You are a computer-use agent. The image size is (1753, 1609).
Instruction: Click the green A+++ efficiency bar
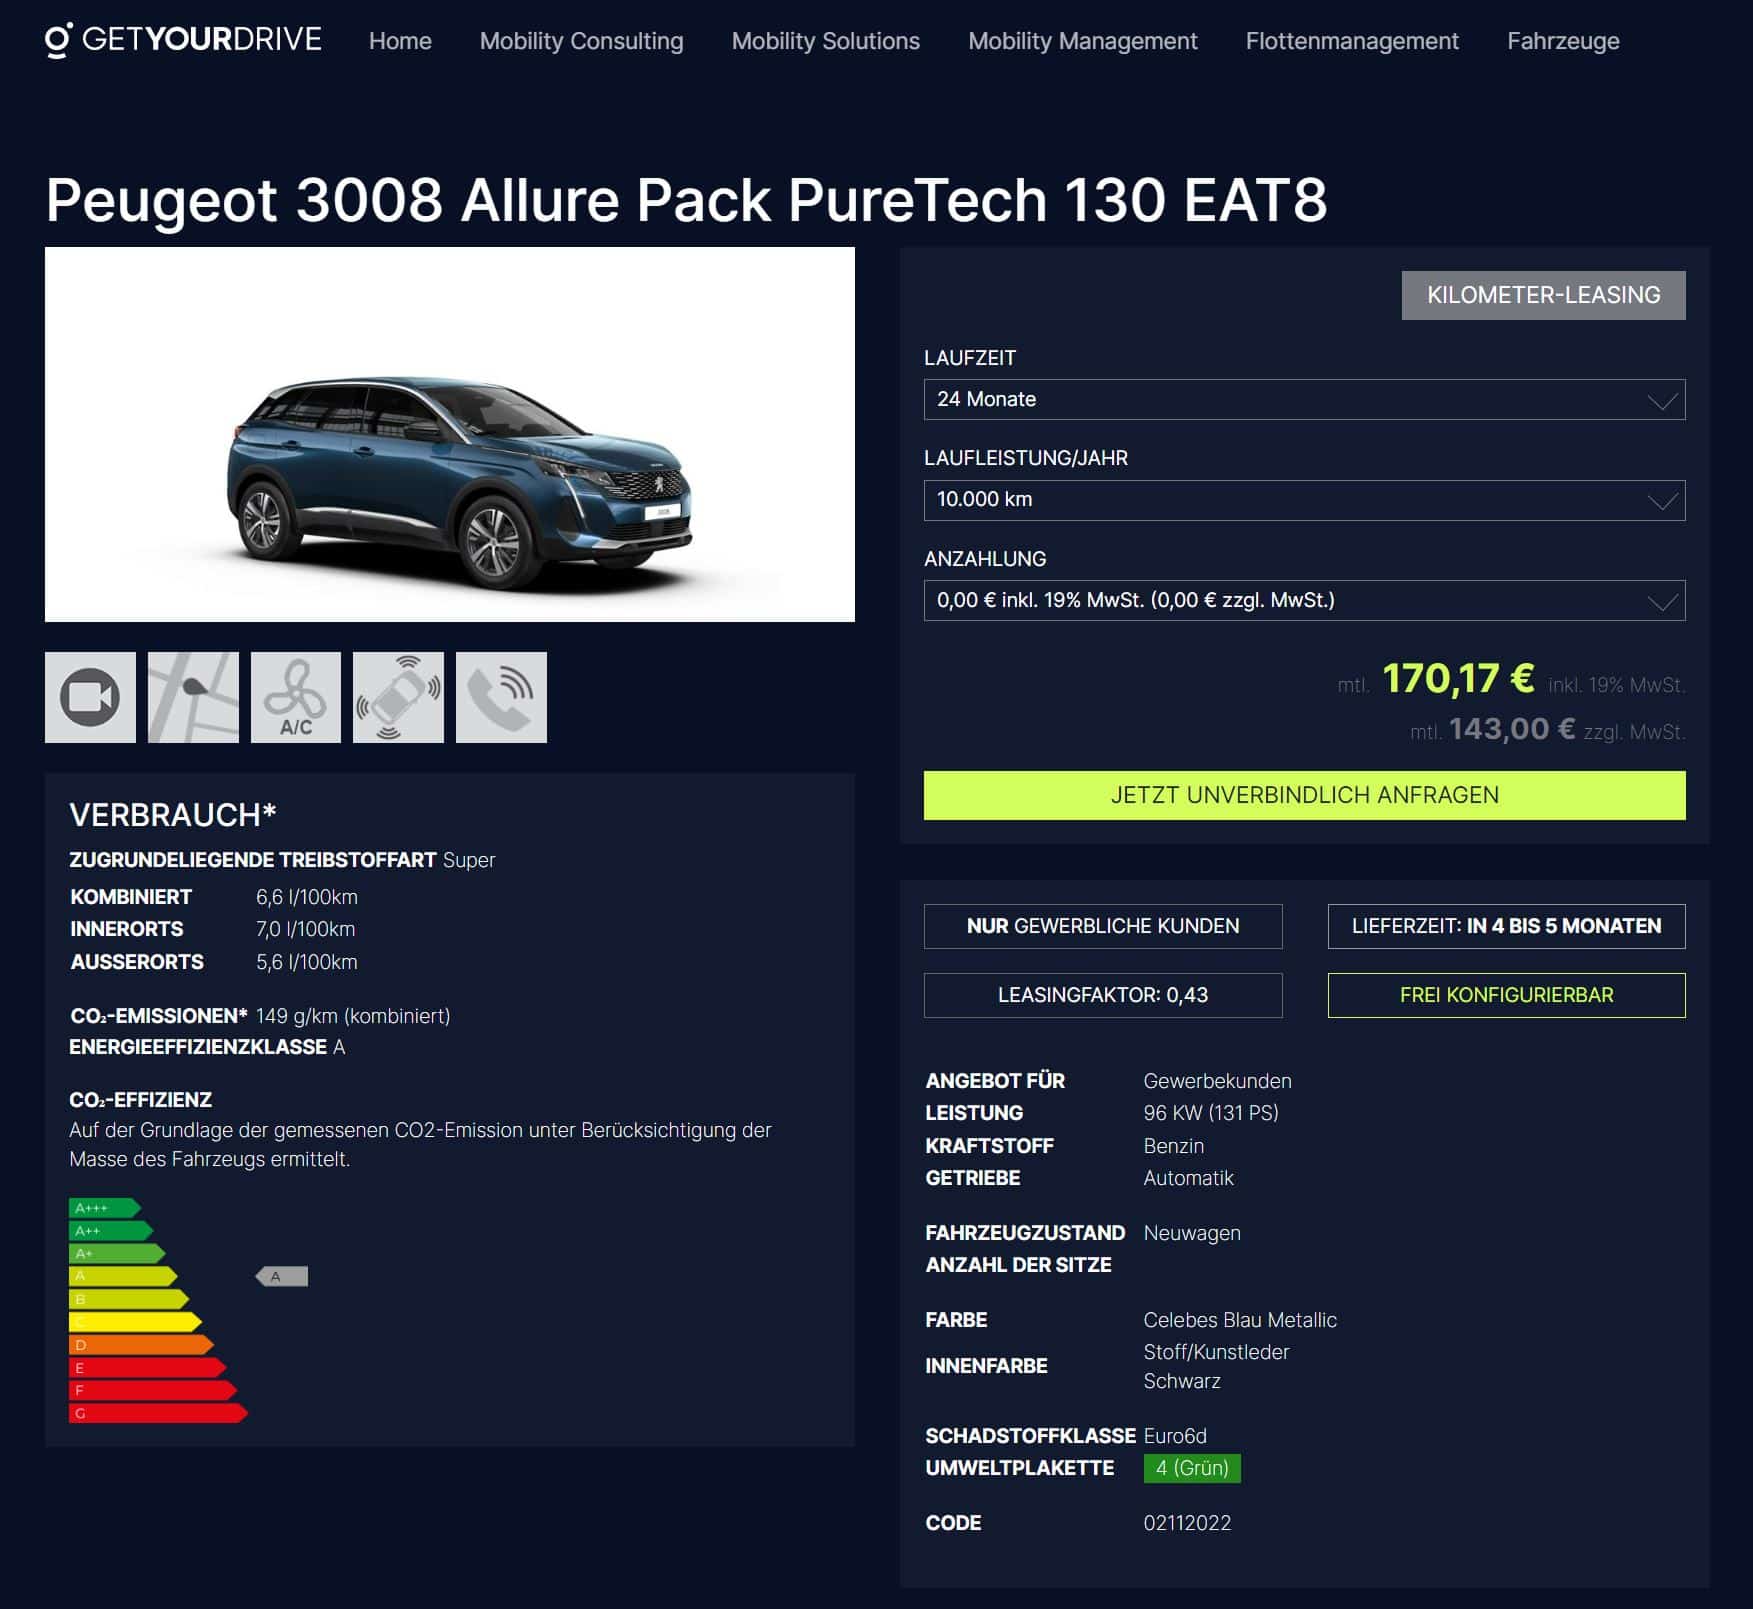[x=104, y=1208]
